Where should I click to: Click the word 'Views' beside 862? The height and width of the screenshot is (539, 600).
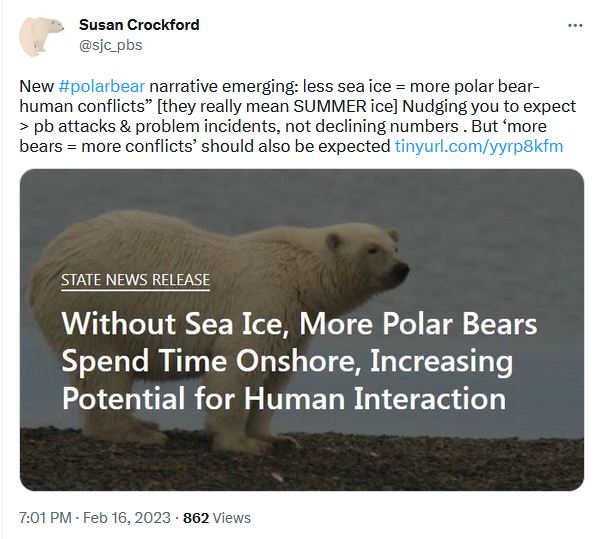(x=232, y=518)
